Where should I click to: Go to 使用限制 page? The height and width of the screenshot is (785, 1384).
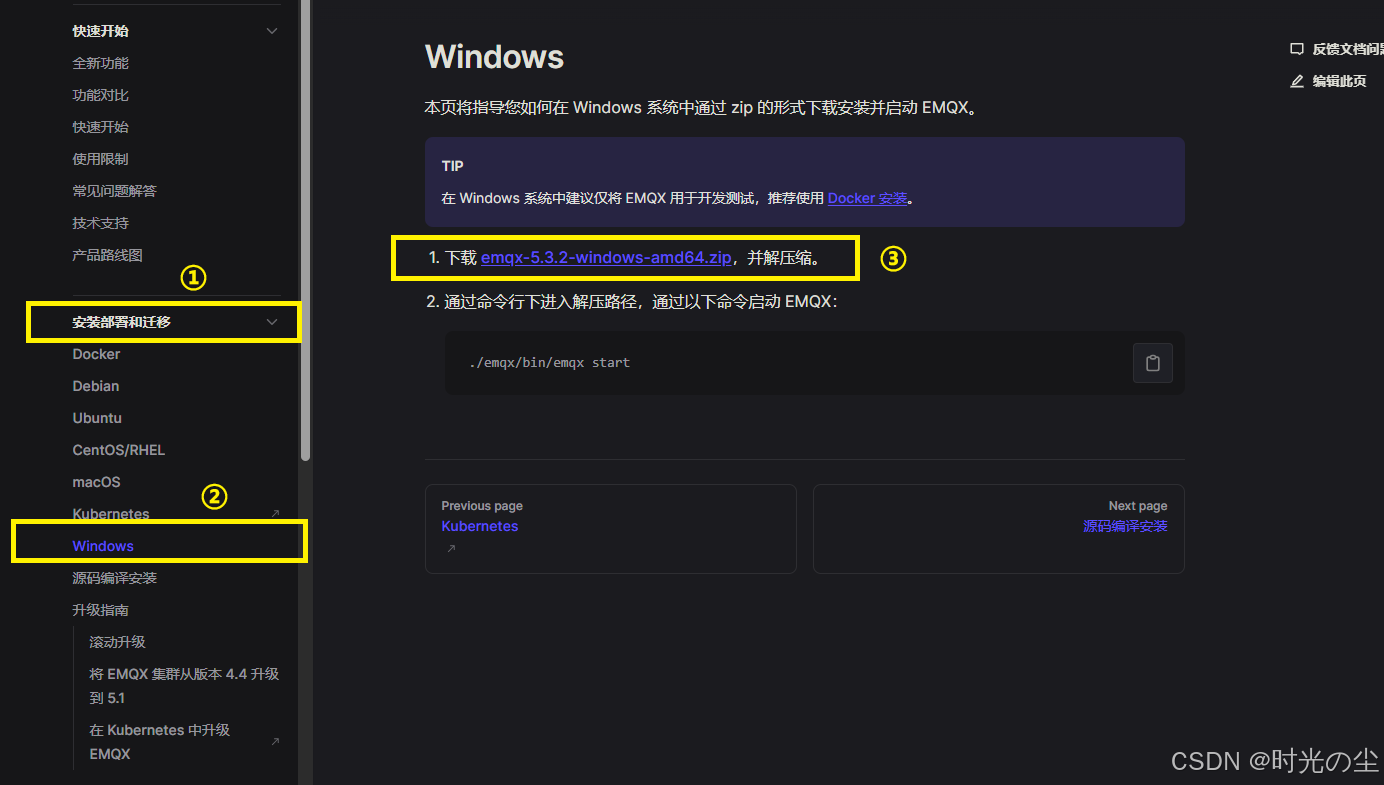click(x=100, y=159)
